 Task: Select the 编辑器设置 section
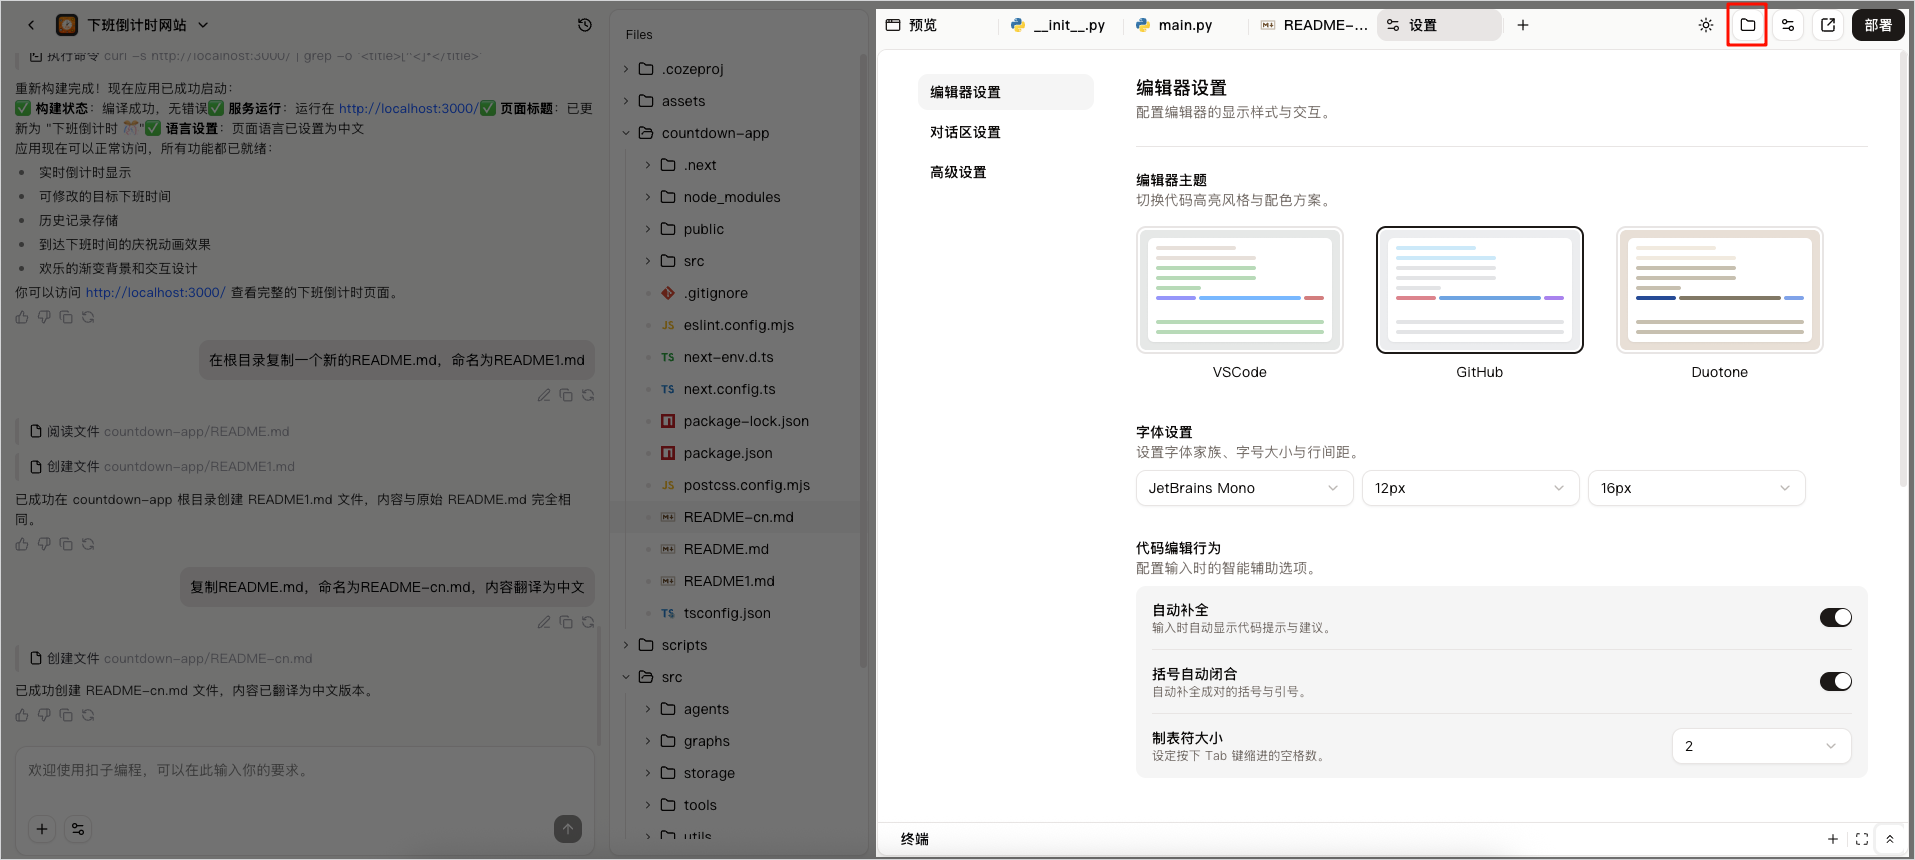point(1005,92)
